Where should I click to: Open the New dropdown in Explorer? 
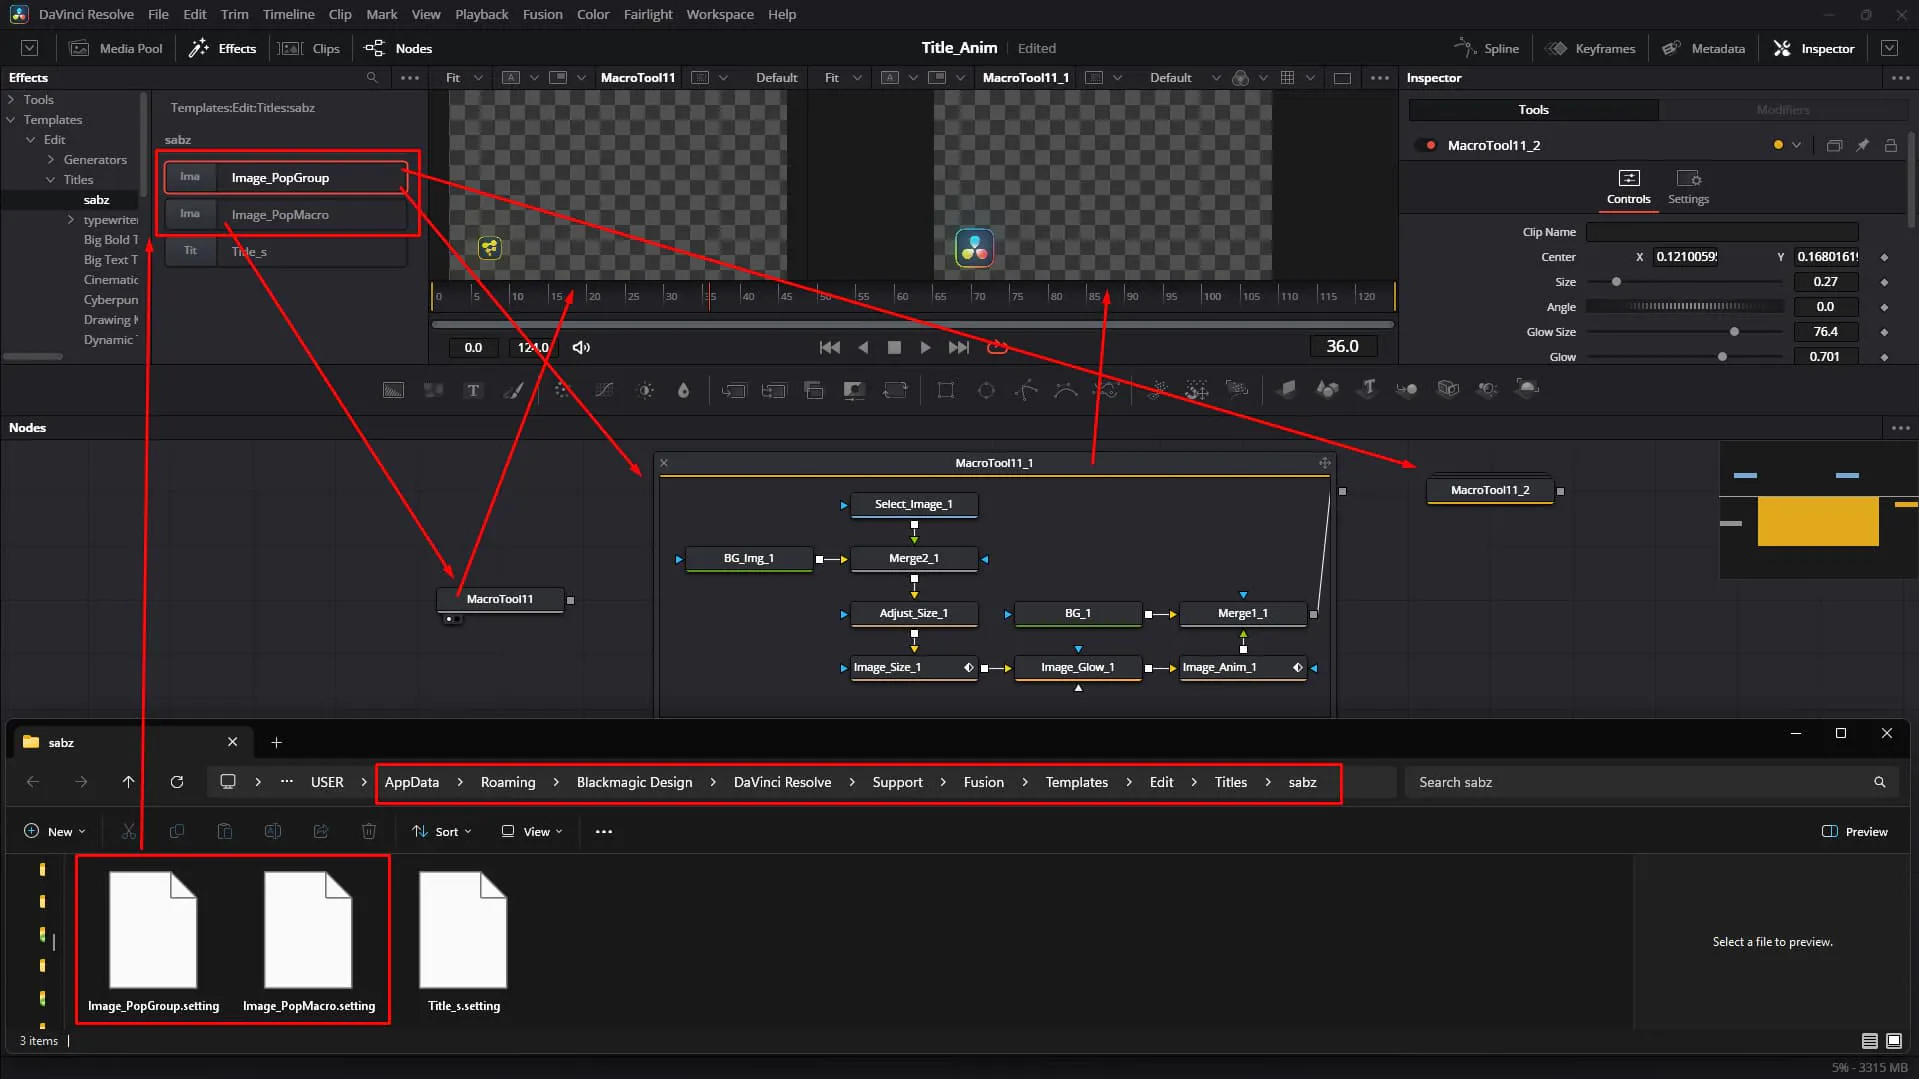pos(55,831)
